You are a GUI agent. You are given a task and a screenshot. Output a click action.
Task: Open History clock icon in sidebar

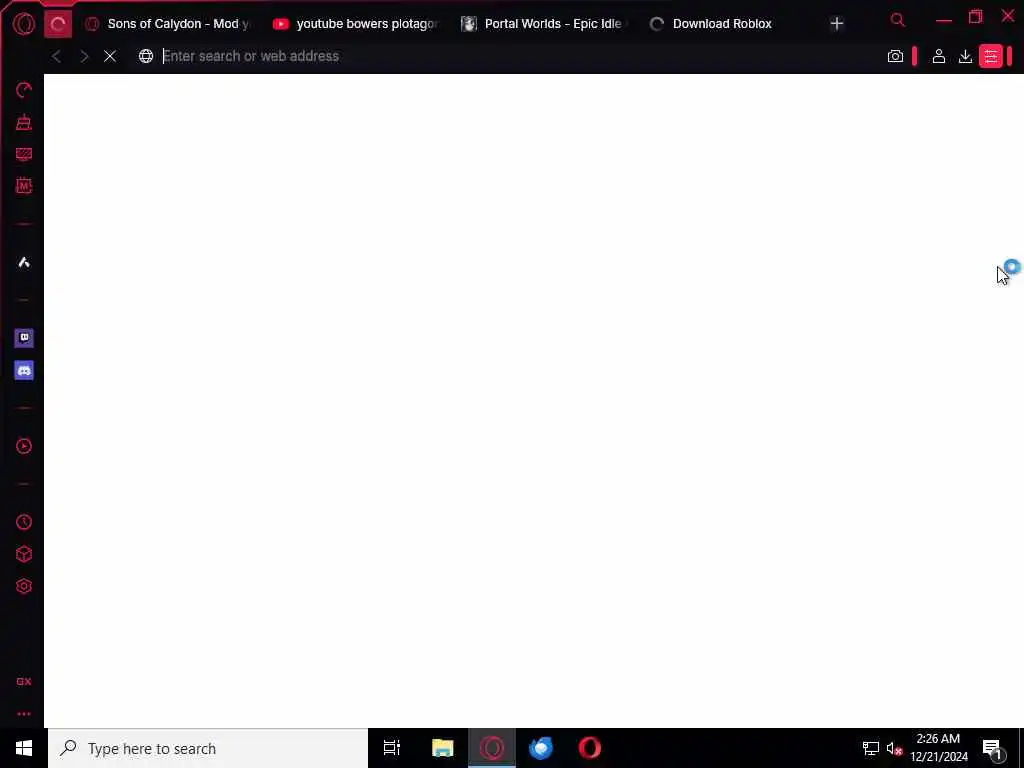click(x=24, y=522)
